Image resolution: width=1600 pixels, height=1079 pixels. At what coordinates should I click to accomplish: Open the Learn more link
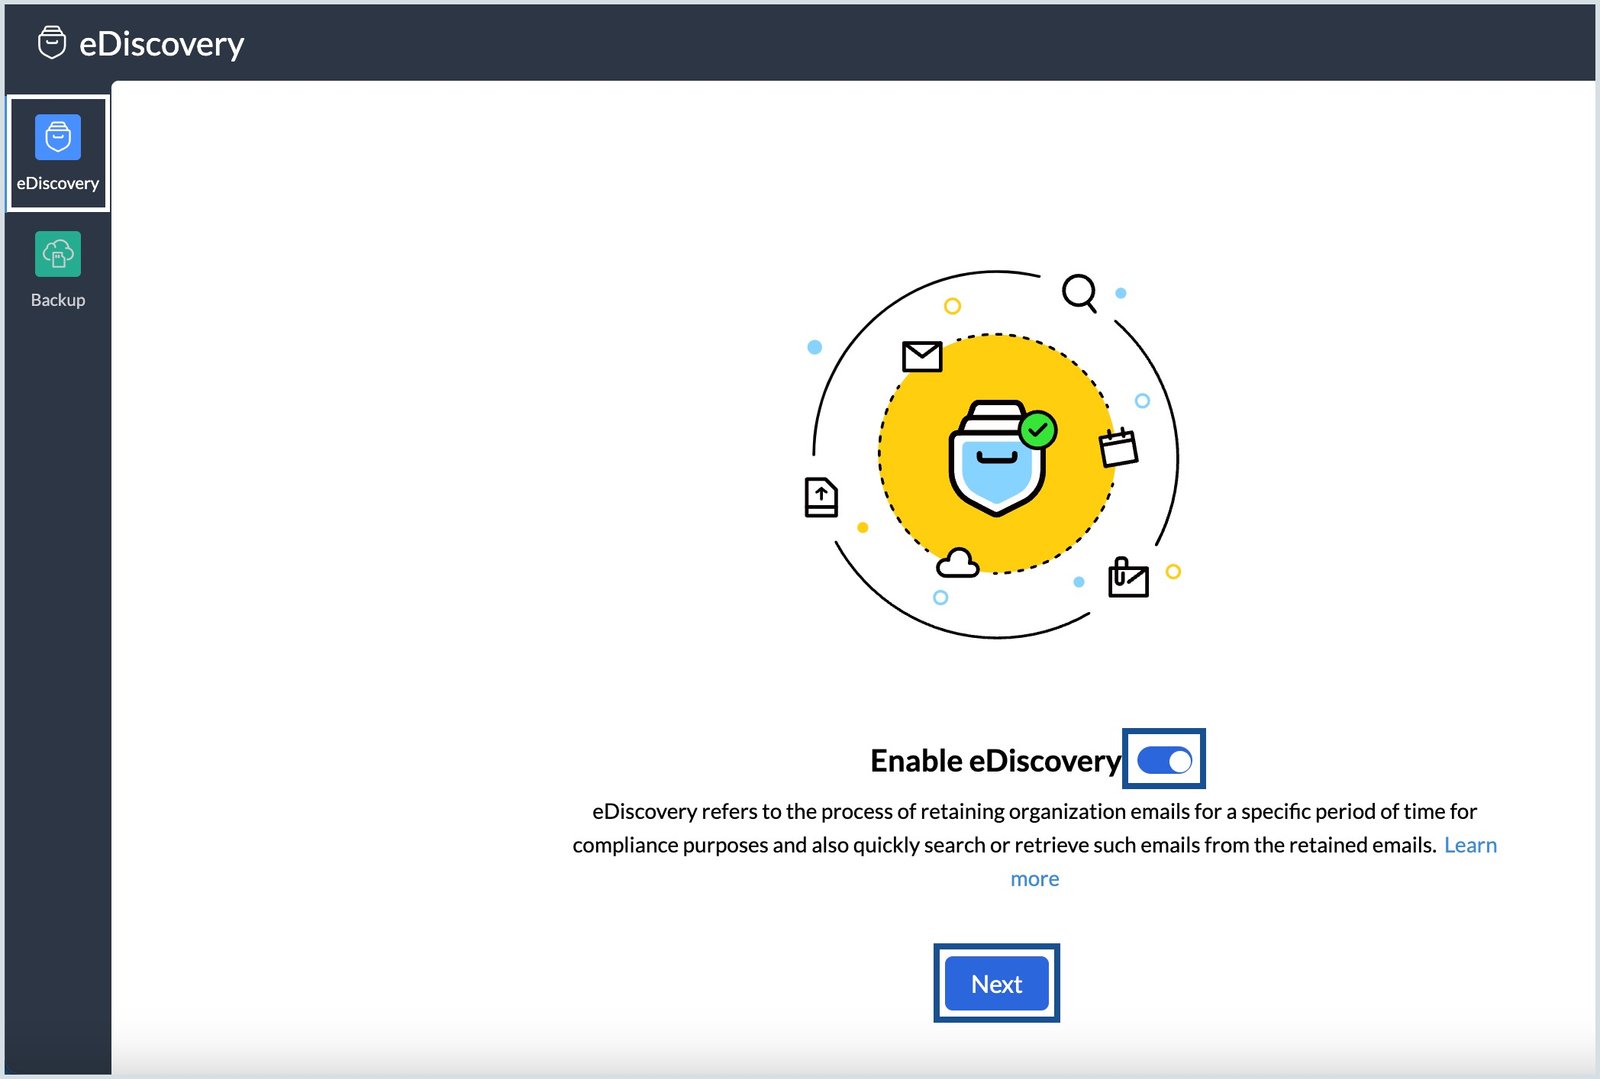[1470, 845]
